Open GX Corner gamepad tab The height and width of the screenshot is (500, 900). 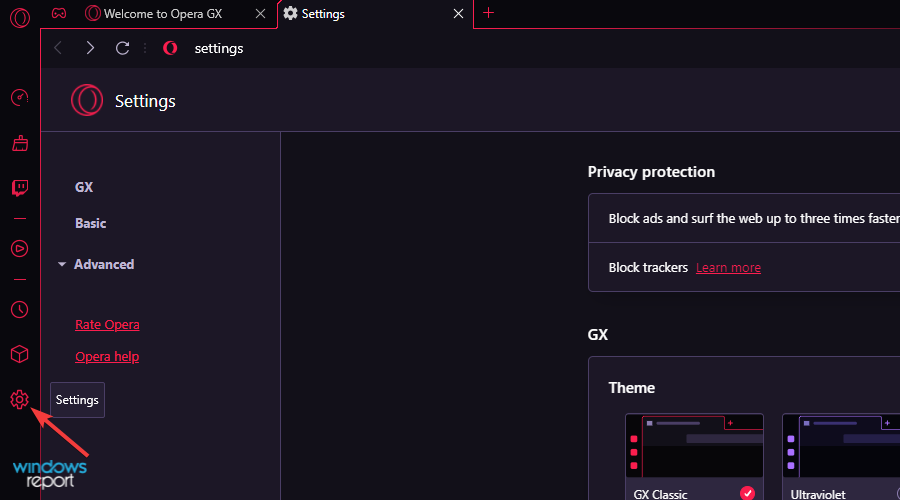pyautogui.click(x=59, y=13)
